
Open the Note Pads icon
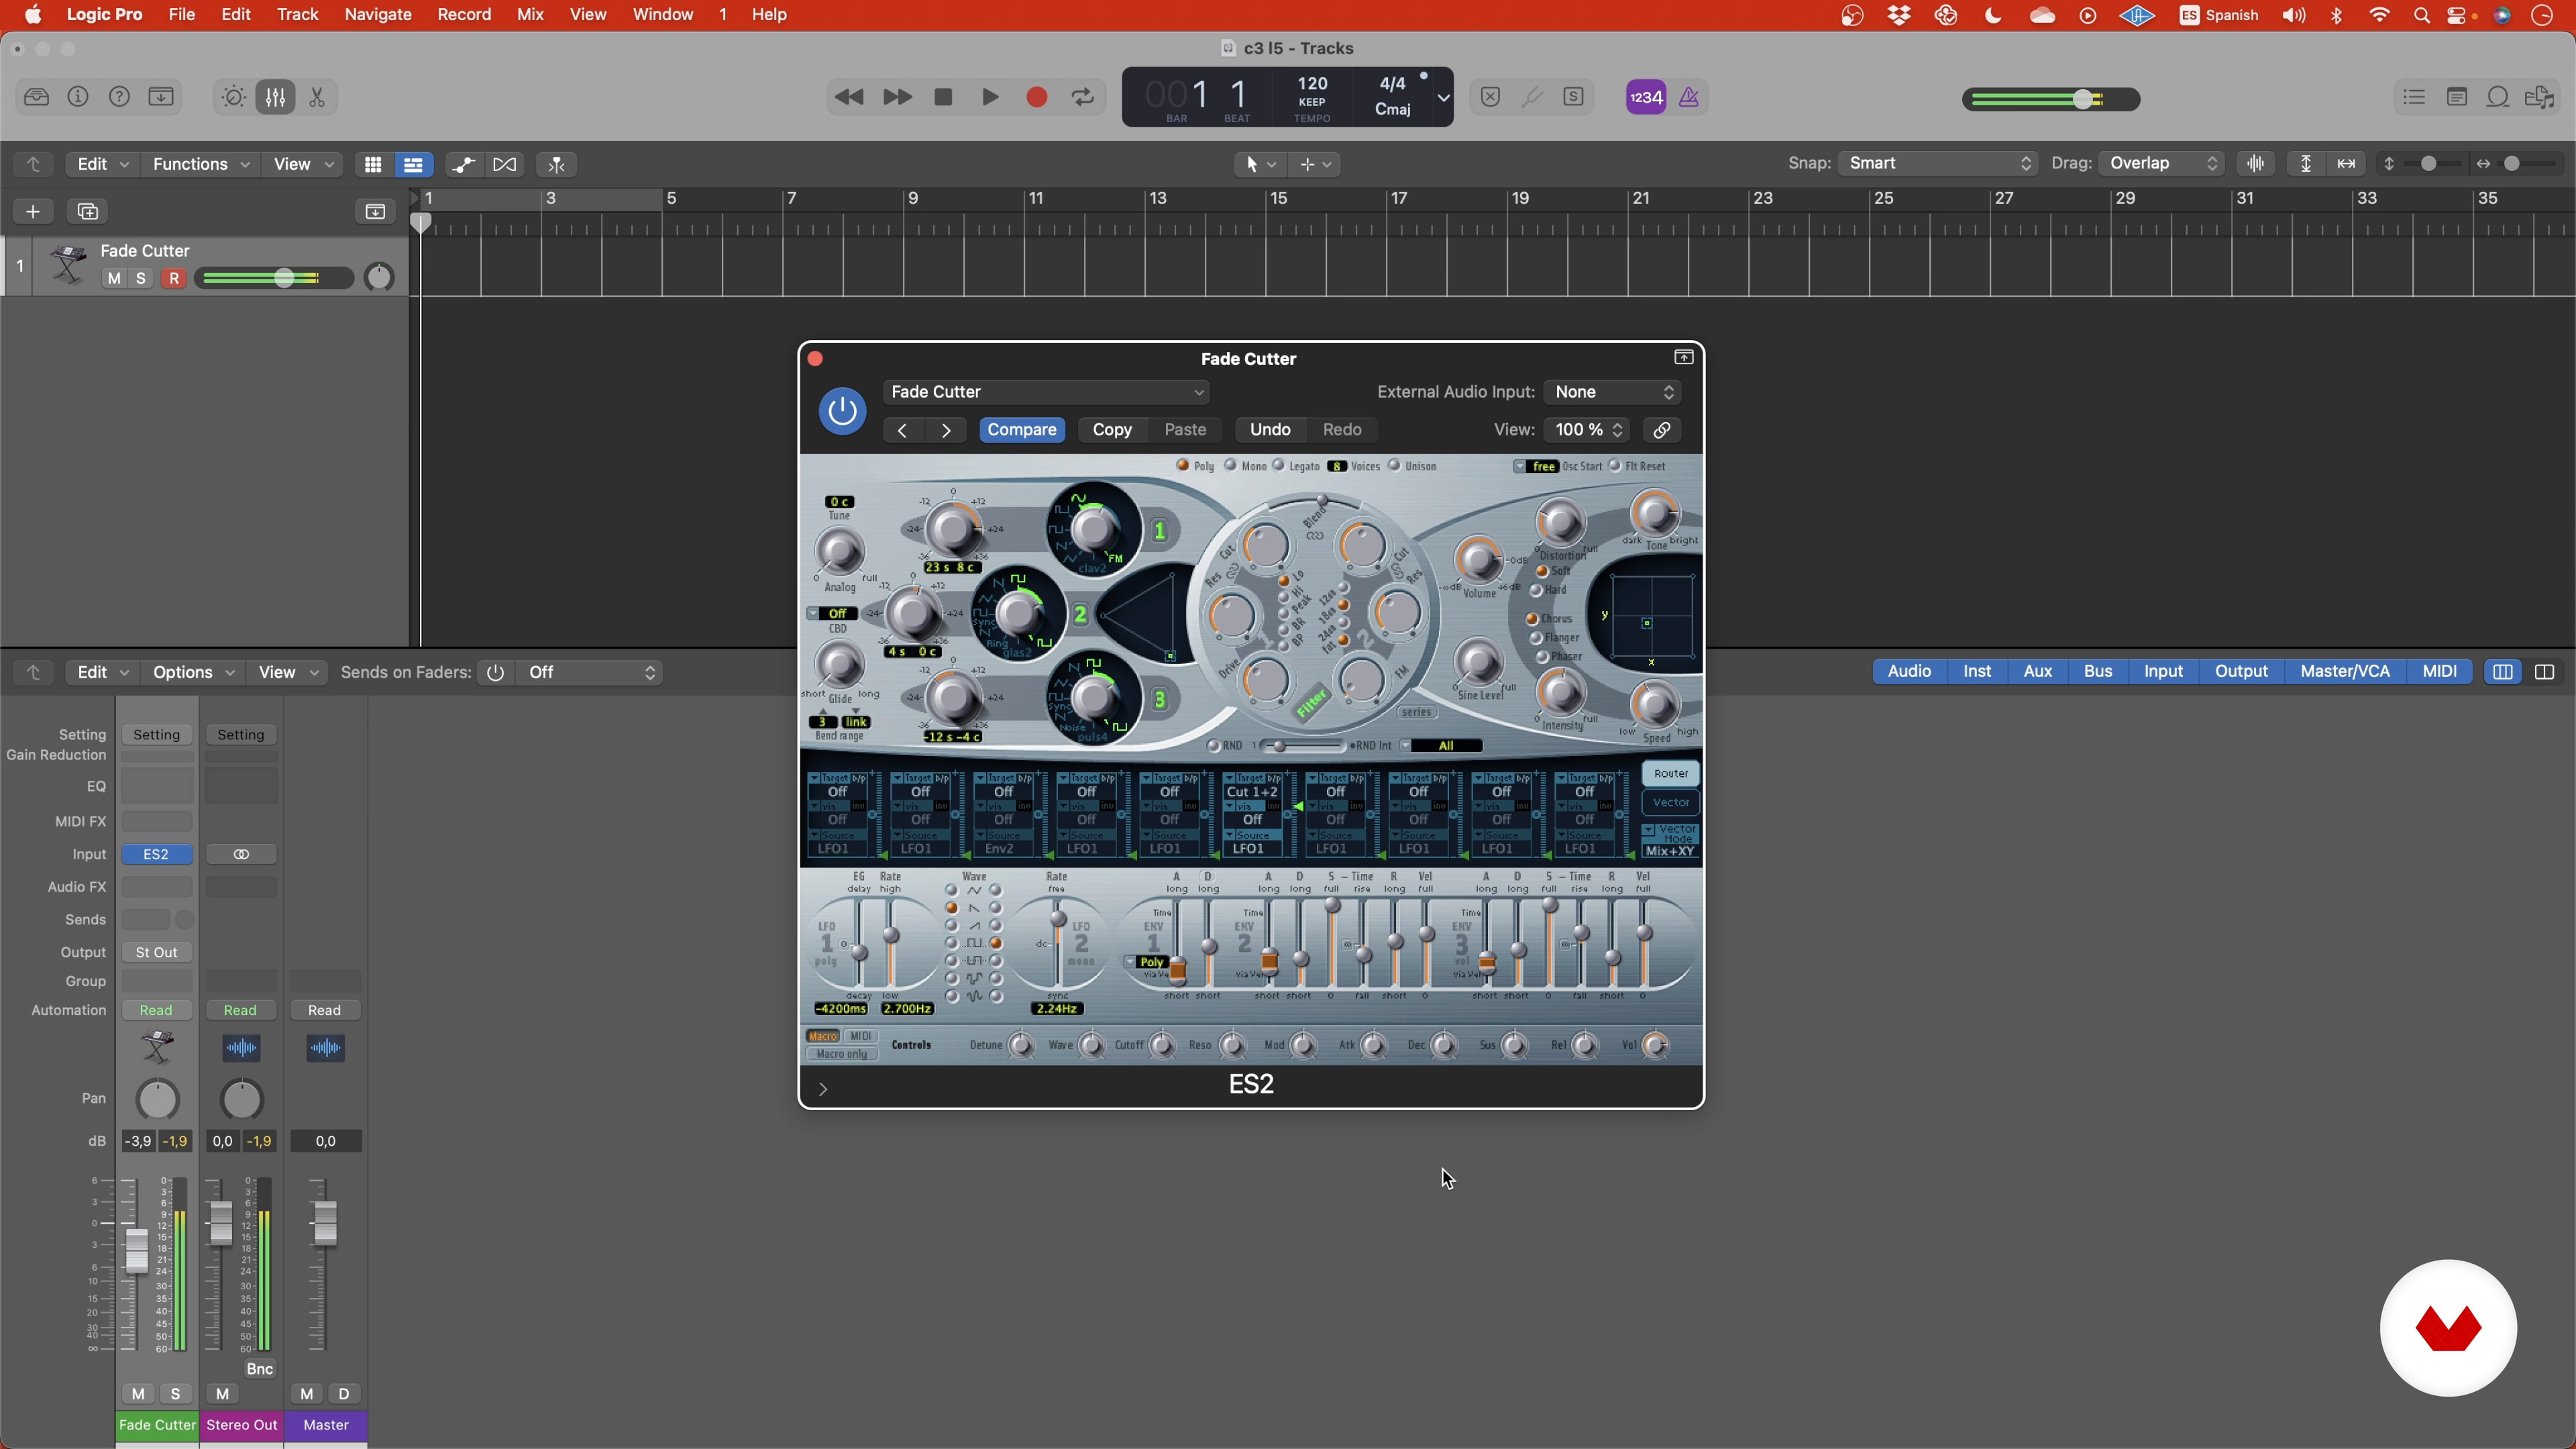tap(2456, 97)
